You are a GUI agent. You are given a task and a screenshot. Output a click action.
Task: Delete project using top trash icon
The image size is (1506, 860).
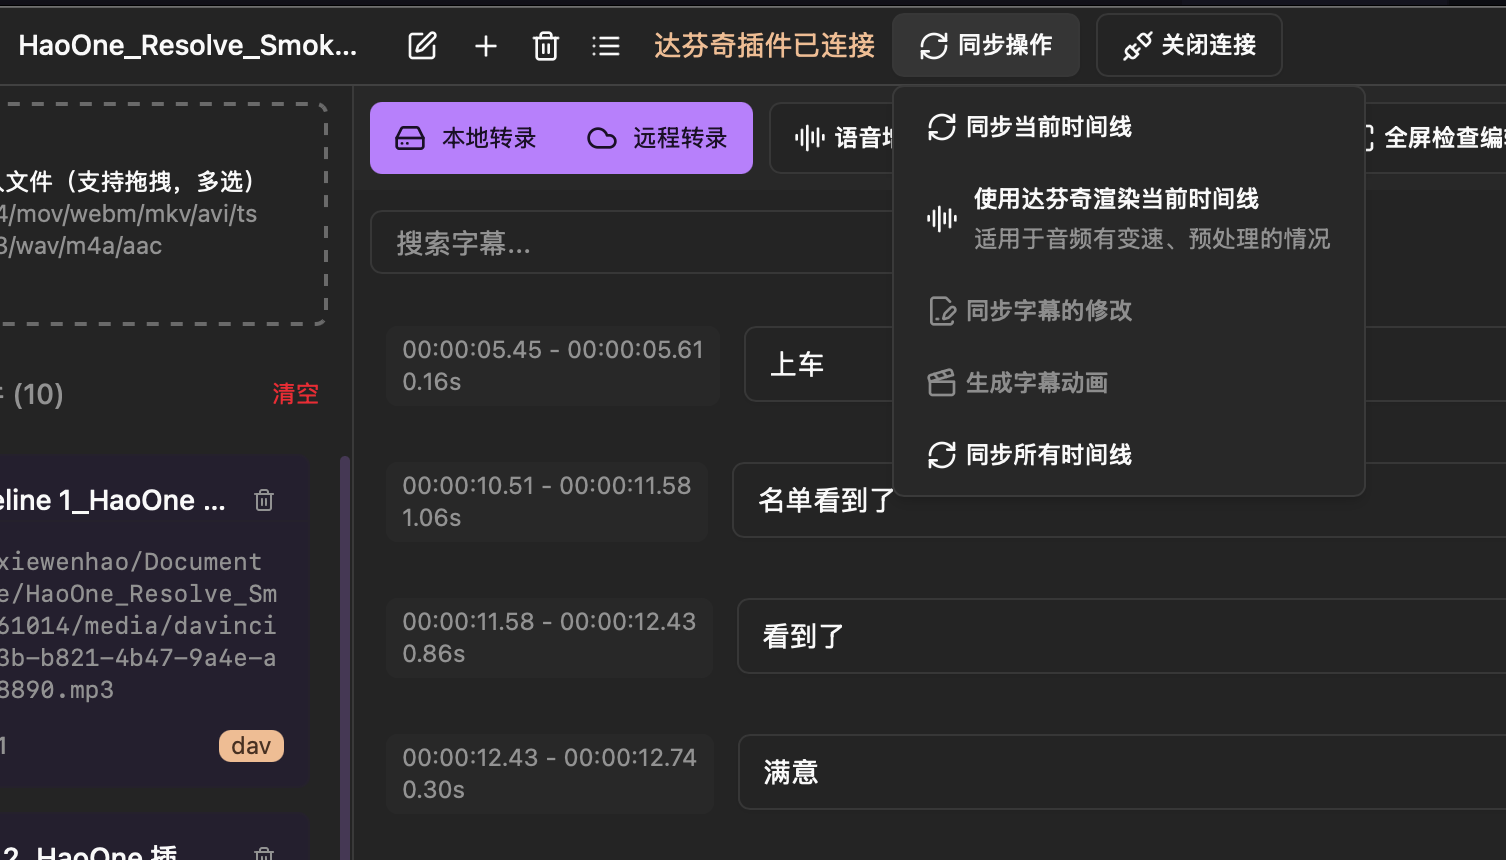pos(546,46)
